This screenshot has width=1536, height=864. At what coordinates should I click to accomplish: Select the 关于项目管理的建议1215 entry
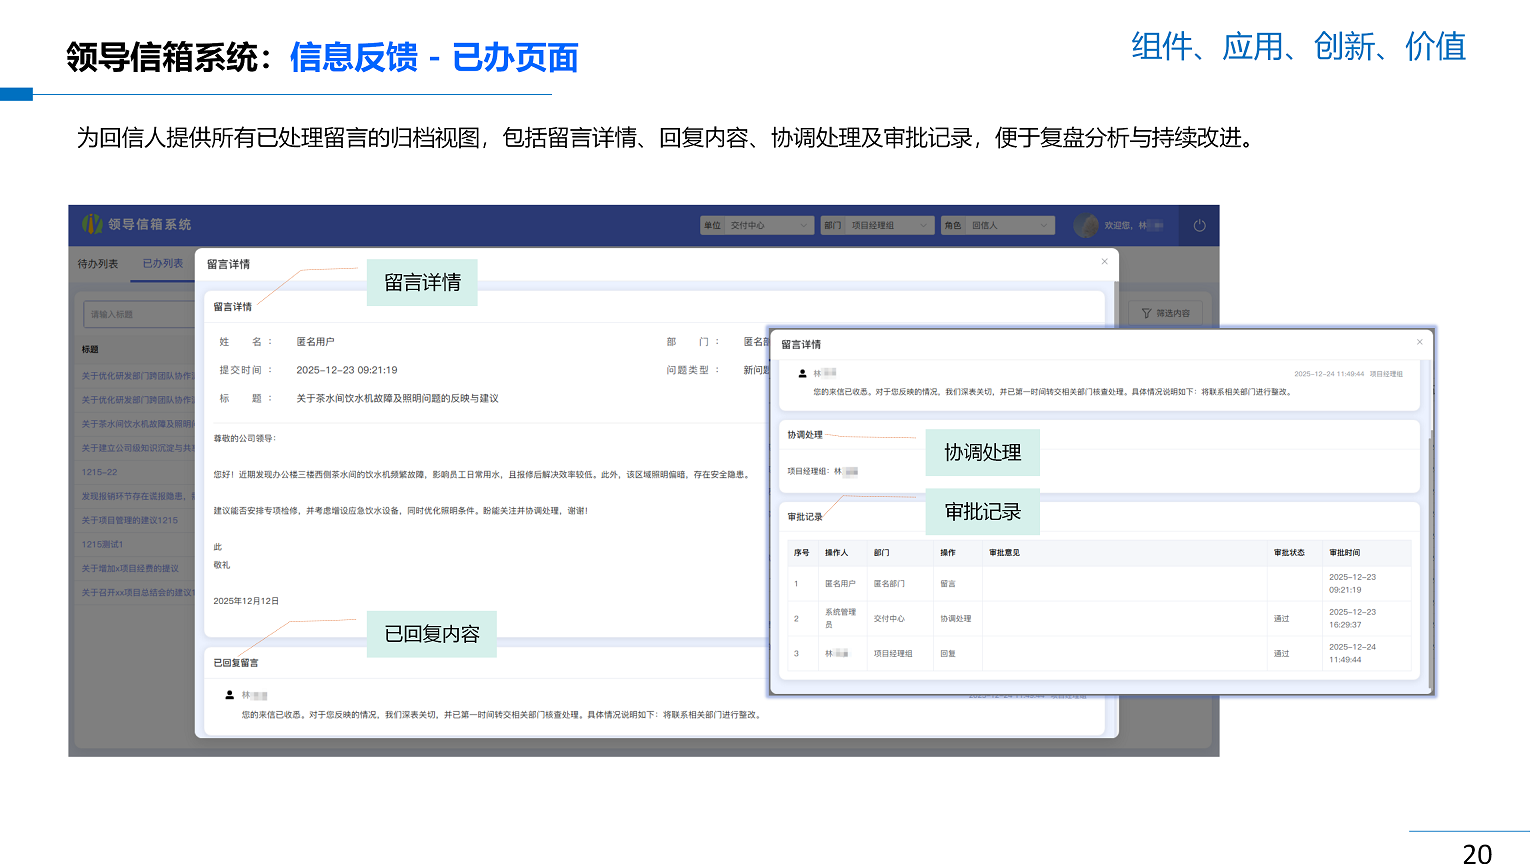coord(130,522)
